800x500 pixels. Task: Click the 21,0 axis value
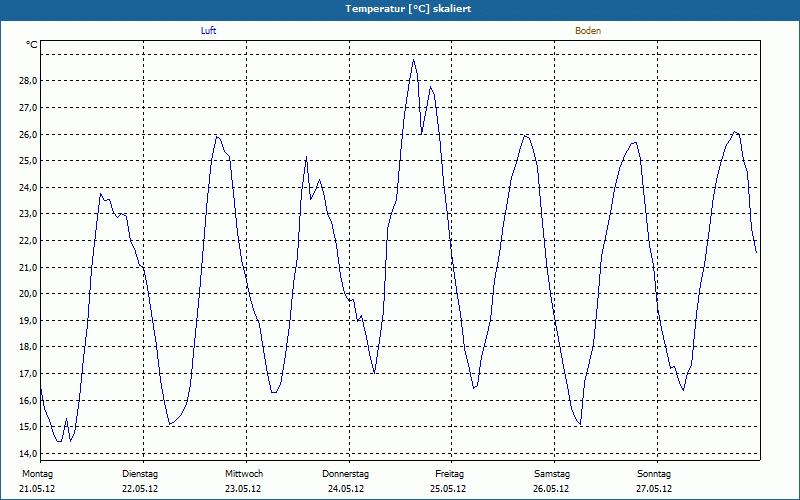[x=29, y=267]
